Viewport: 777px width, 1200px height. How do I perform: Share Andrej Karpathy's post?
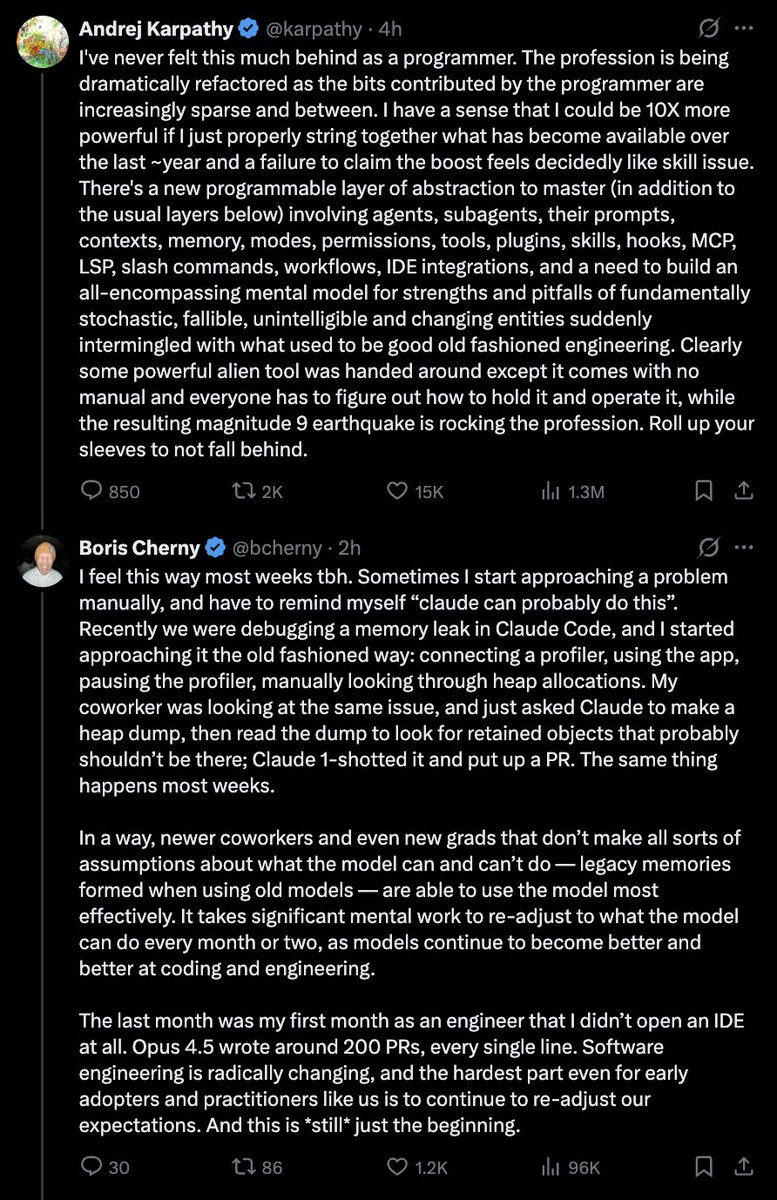tap(744, 491)
